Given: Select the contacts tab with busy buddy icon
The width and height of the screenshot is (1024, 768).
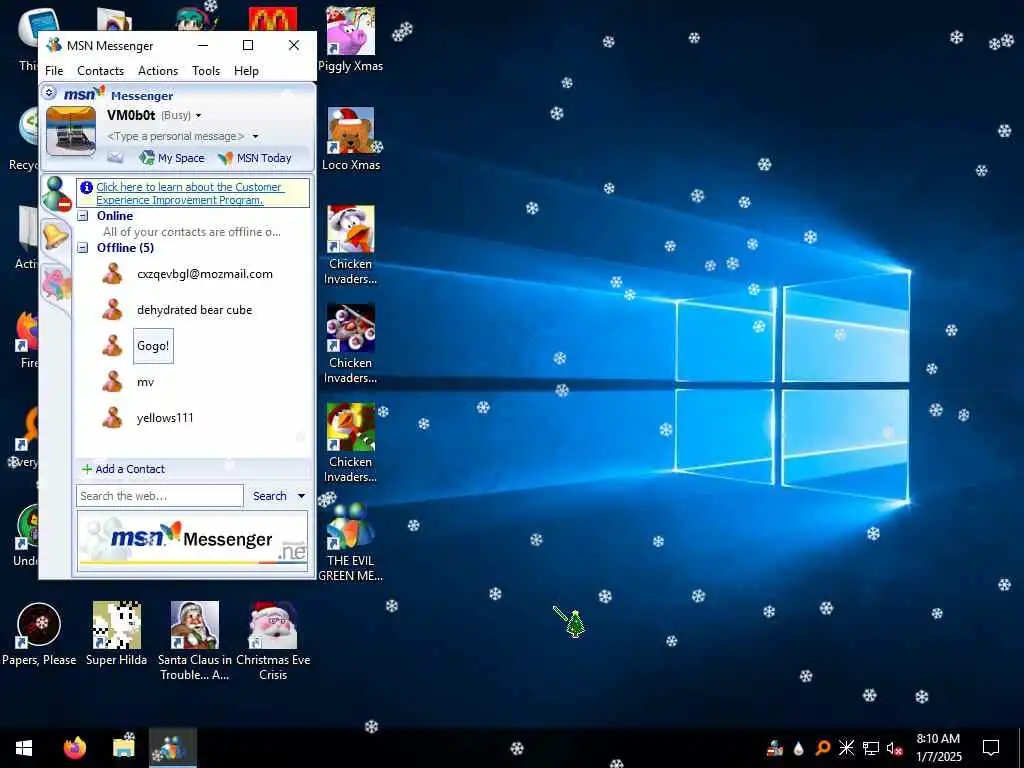Looking at the screenshot, I should pos(57,194).
